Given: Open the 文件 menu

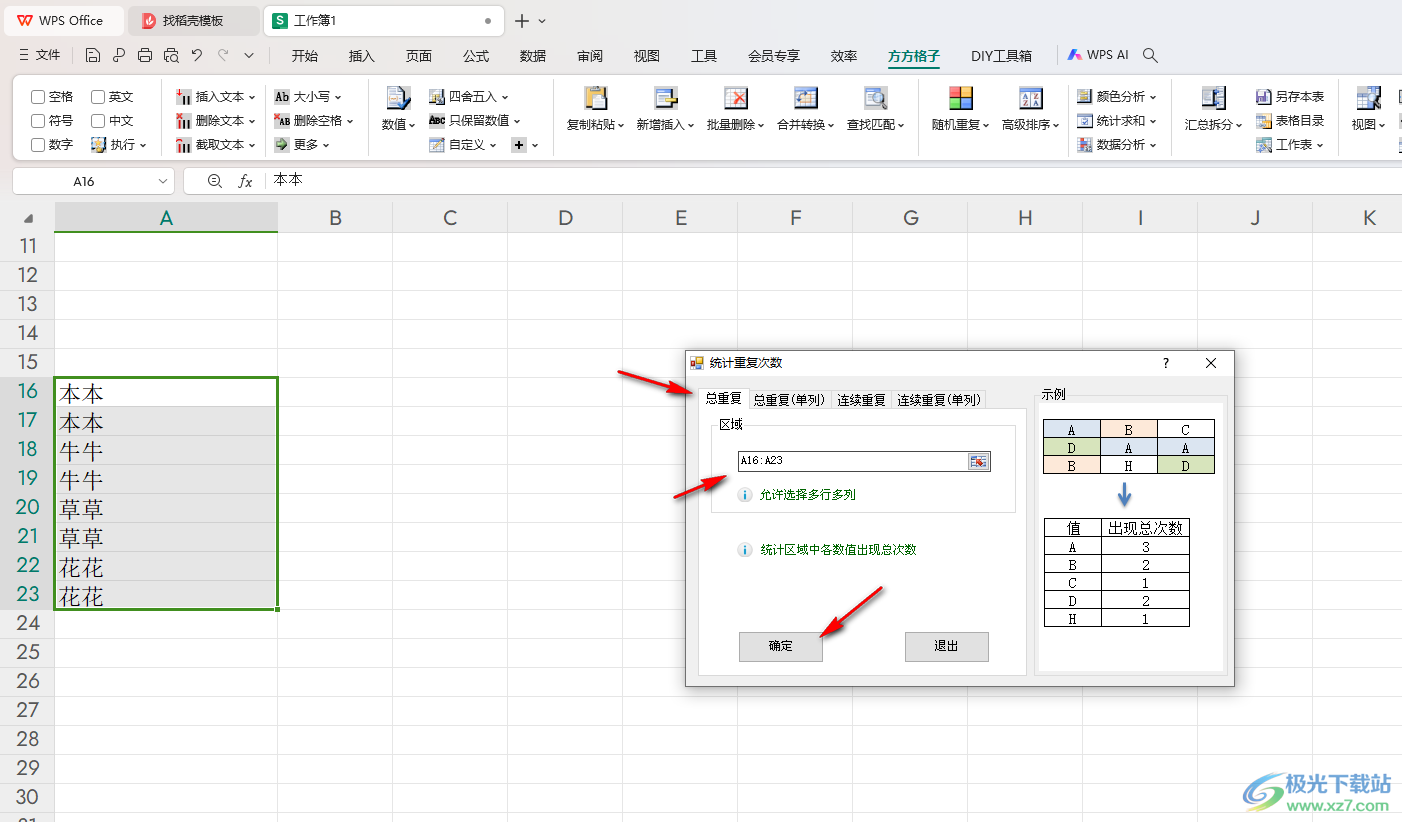Looking at the screenshot, I should point(40,56).
